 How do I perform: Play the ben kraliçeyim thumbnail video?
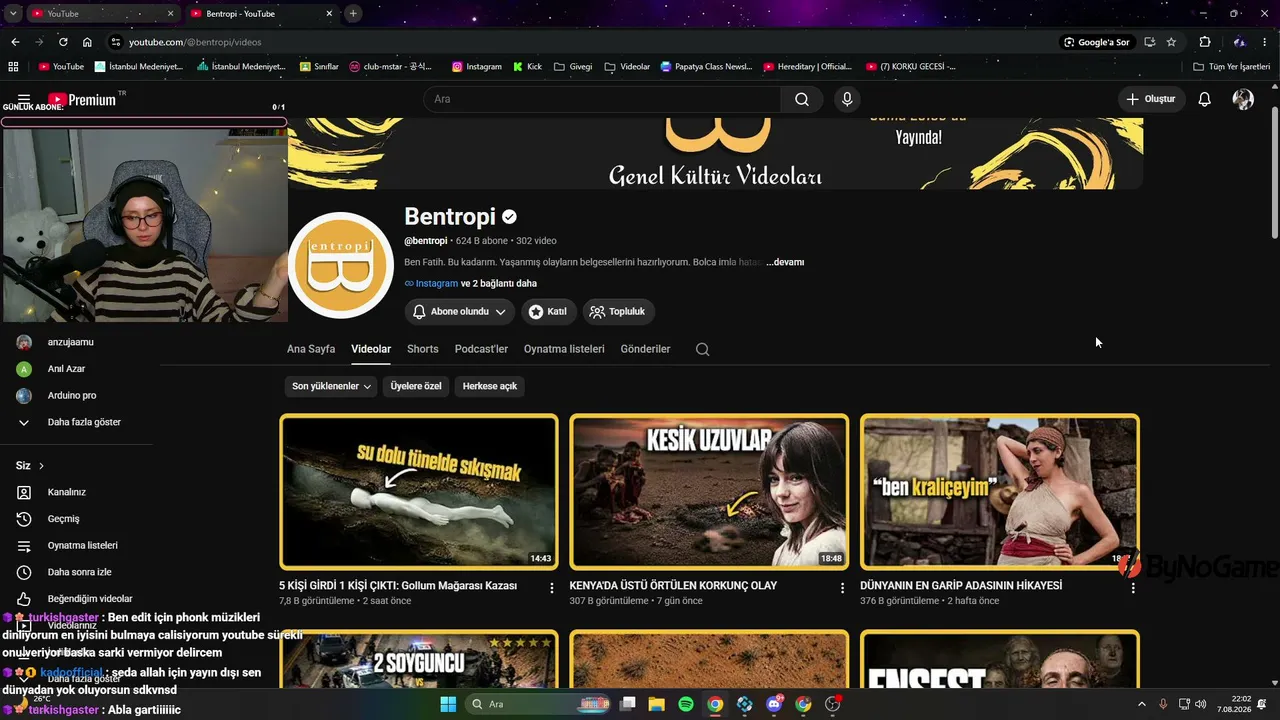point(1000,491)
